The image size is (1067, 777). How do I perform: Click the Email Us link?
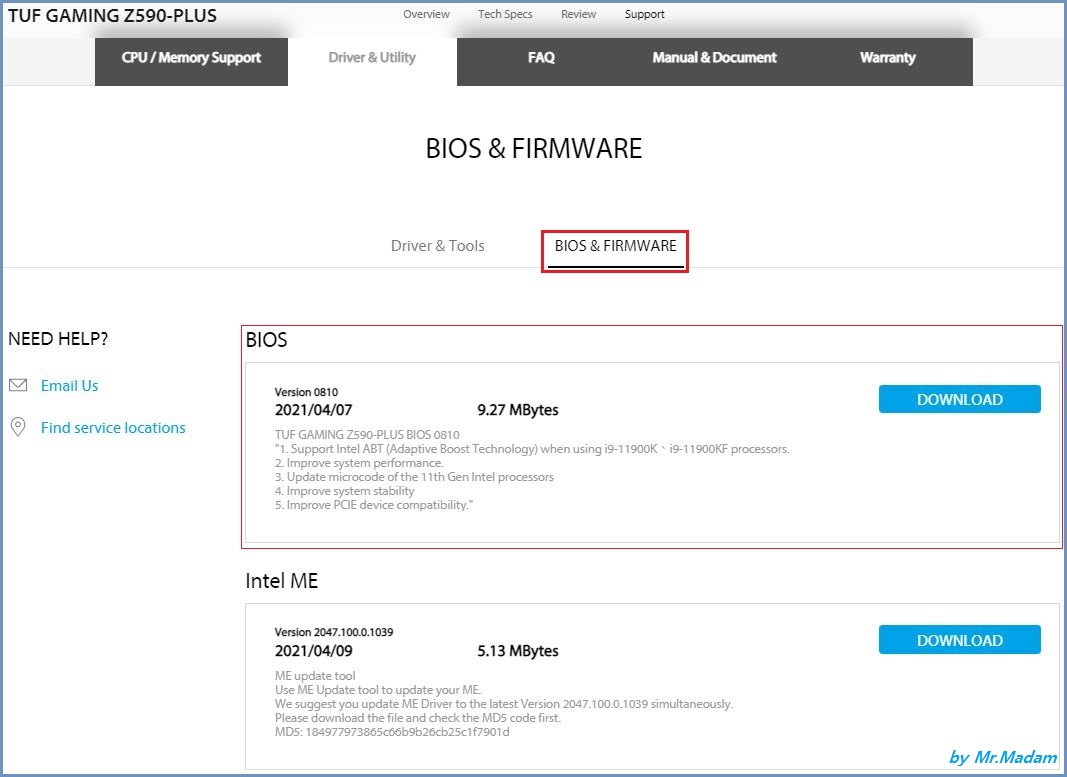[69, 386]
